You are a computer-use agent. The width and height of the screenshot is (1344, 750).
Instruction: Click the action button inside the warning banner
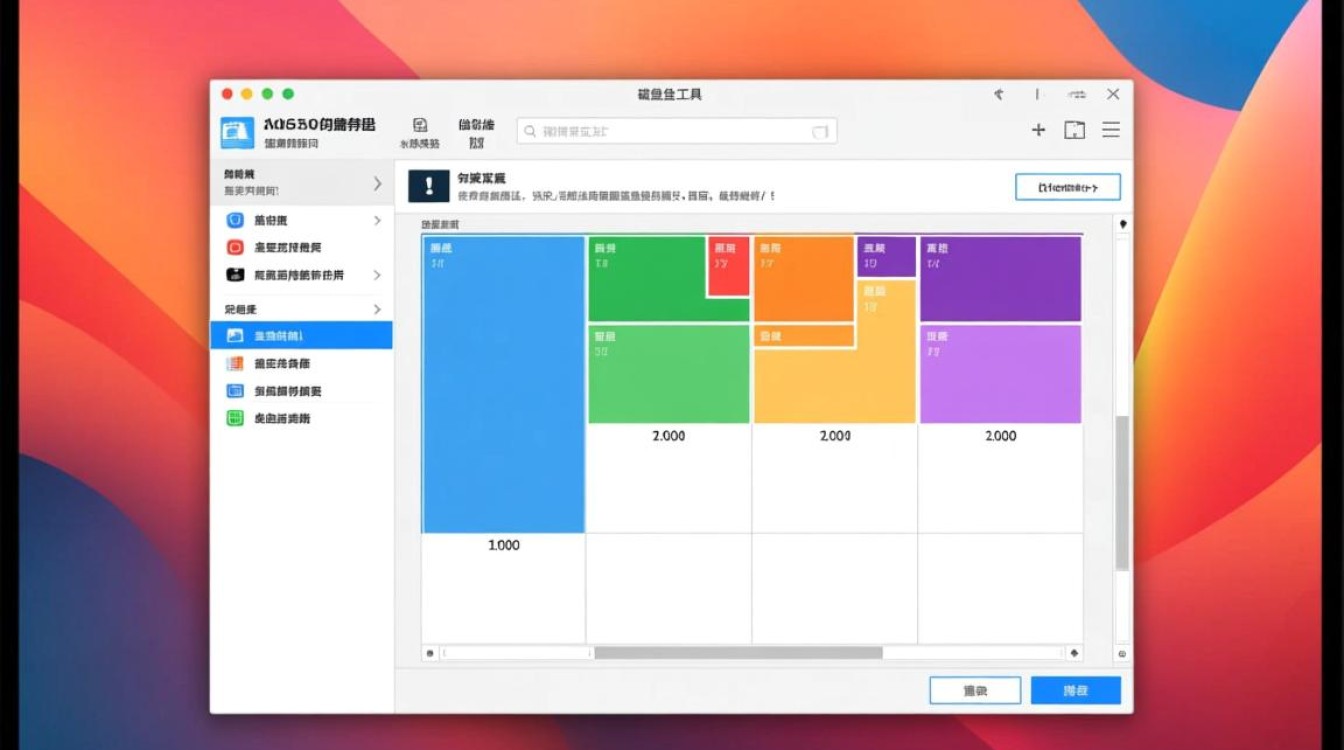coord(1067,186)
